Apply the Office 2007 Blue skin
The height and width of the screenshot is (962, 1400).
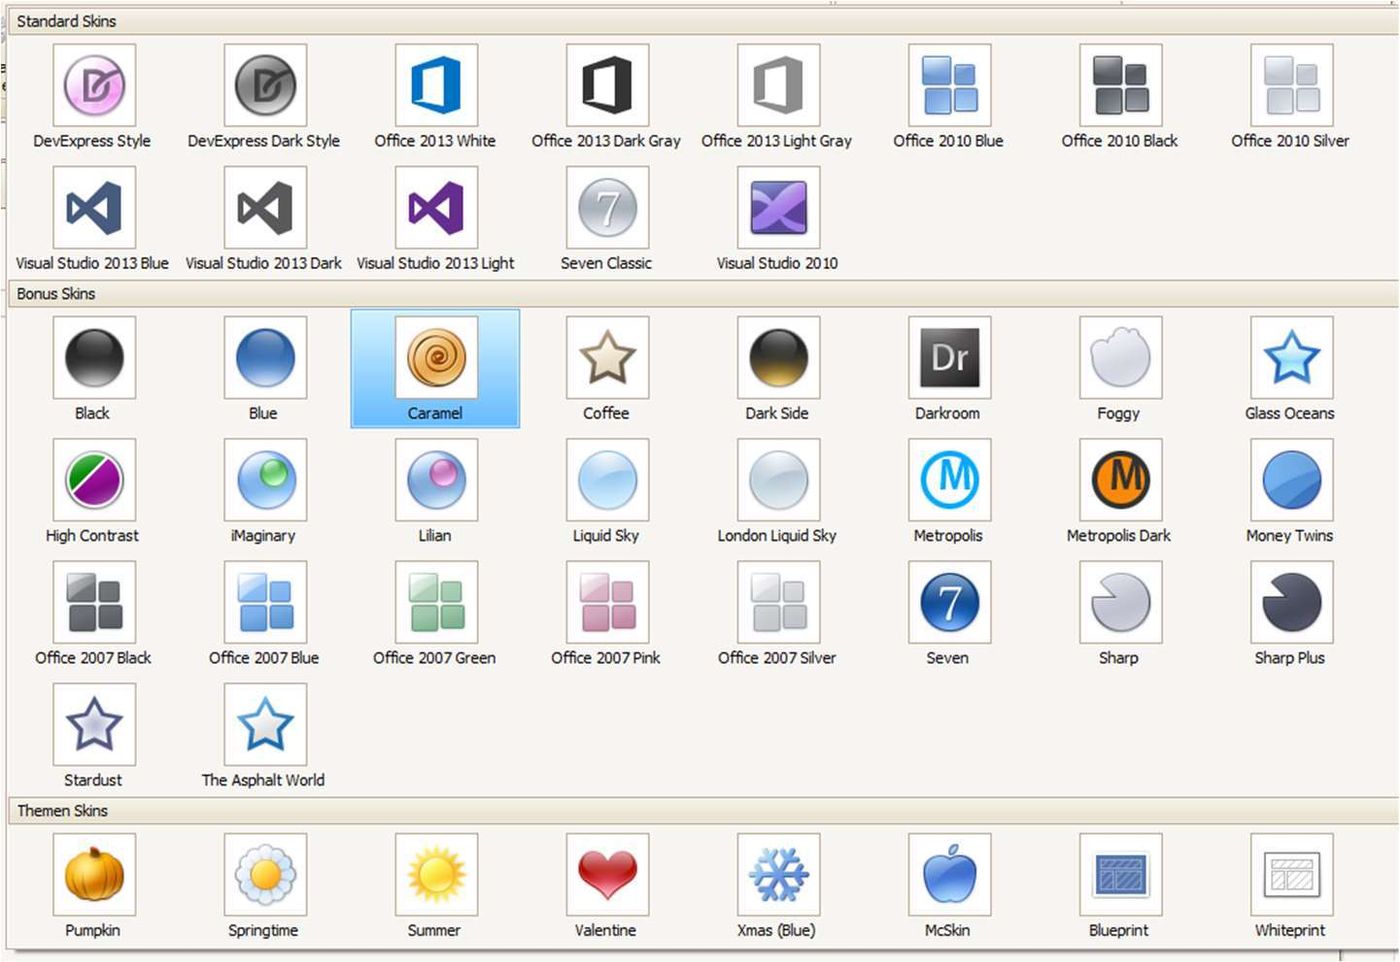pos(265,601)
